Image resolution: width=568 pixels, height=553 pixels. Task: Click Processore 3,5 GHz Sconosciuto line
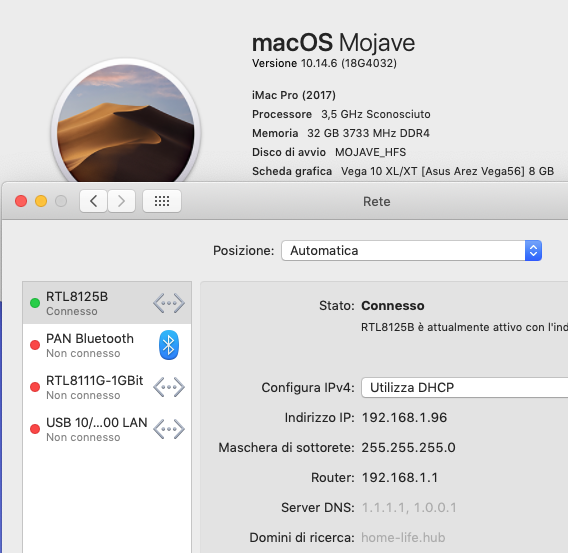tap(341, 114)
